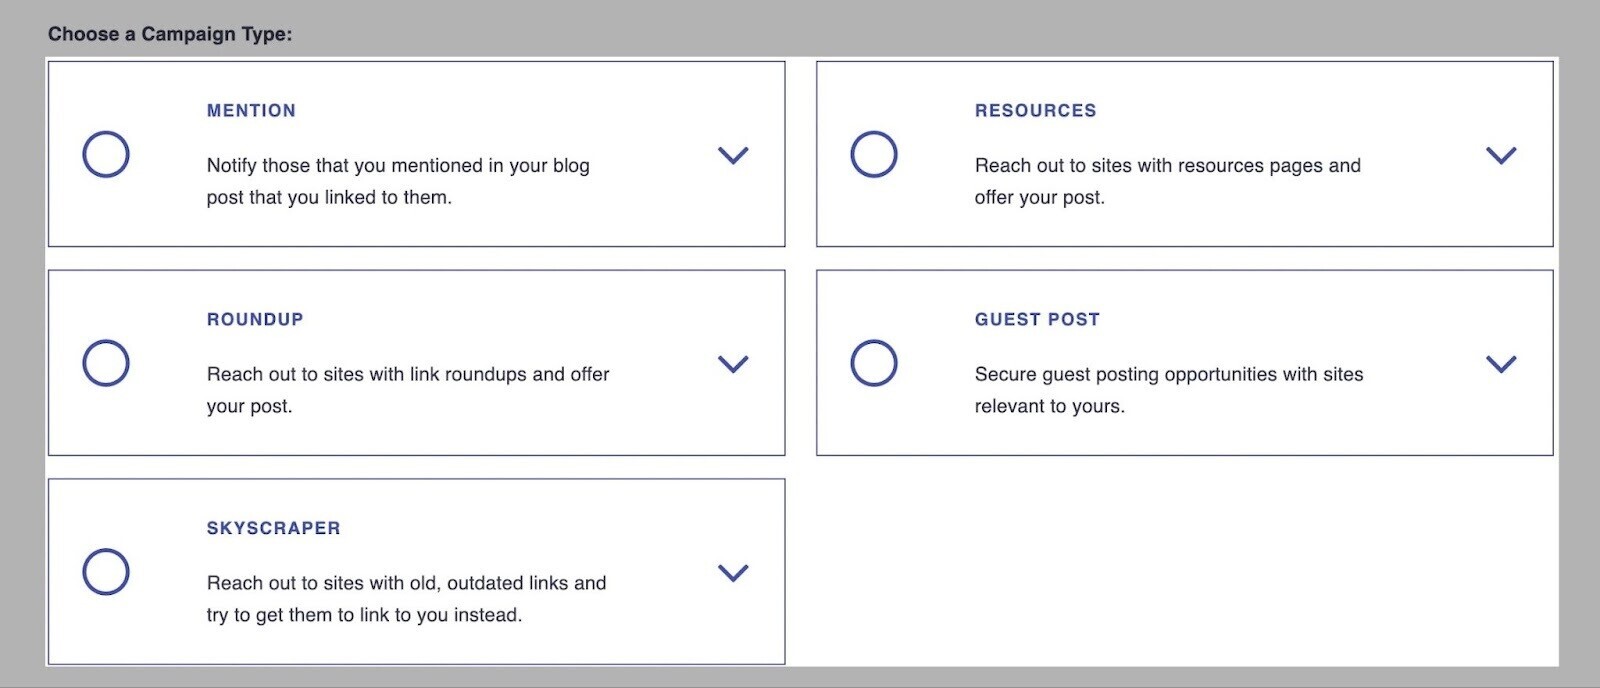Select the Guest Post campaign radio button
This screenshot has height=688, width=1600.
tap(874, 364)
